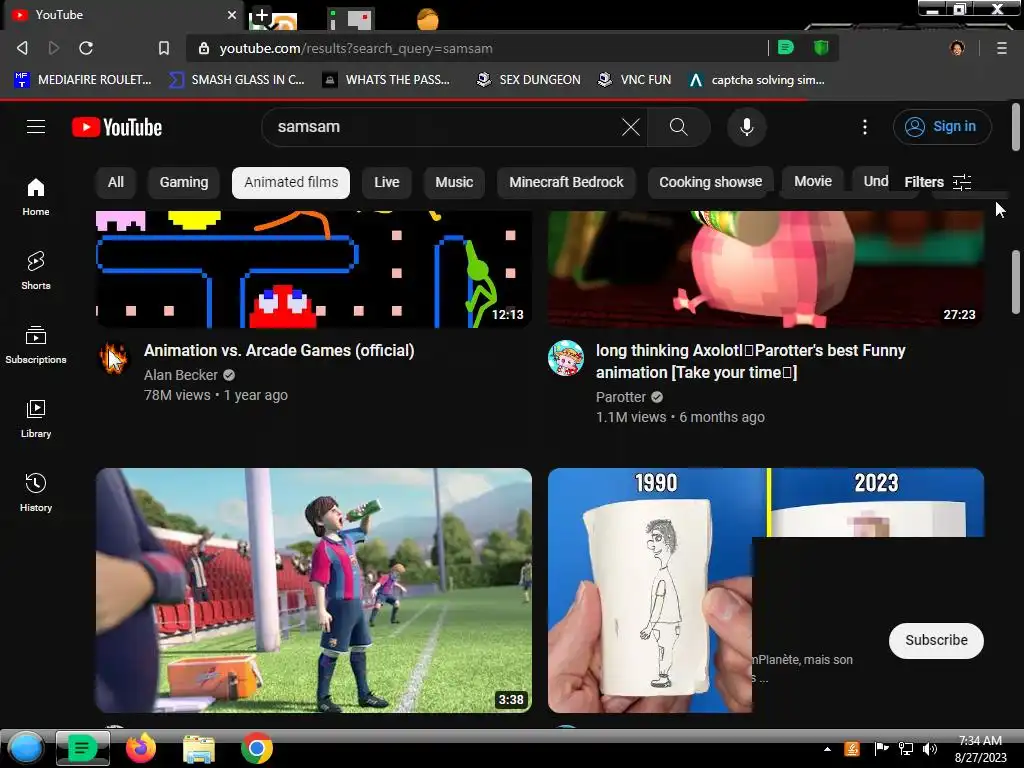Click the volume speaker tray icon
Screen dimensions: 1024x768
pos(929,749)
